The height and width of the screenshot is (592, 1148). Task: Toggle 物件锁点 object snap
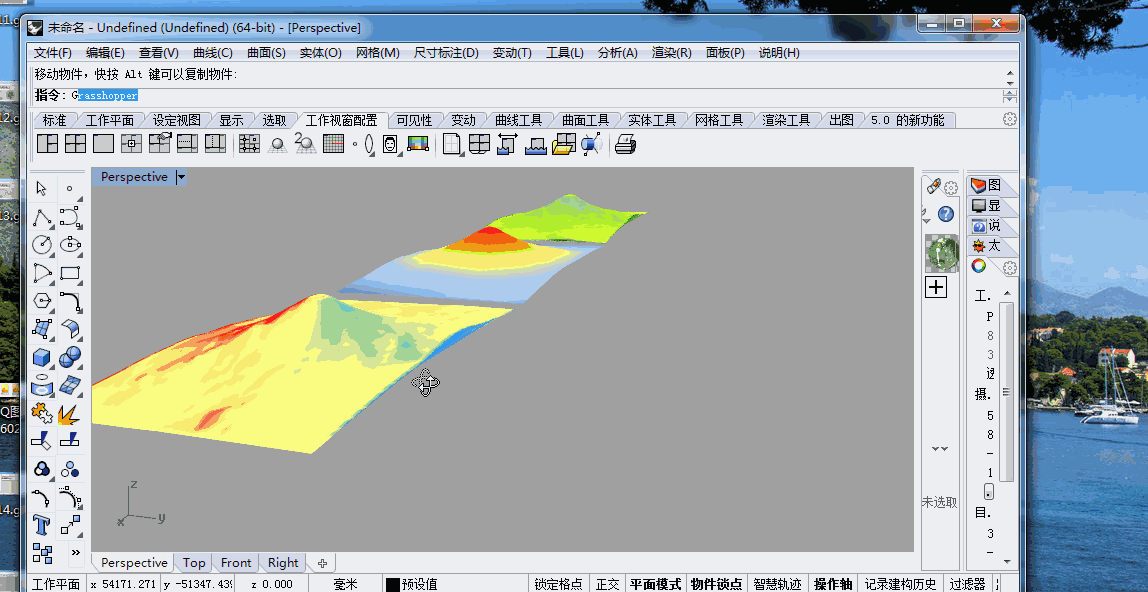(x=717, y=584)
